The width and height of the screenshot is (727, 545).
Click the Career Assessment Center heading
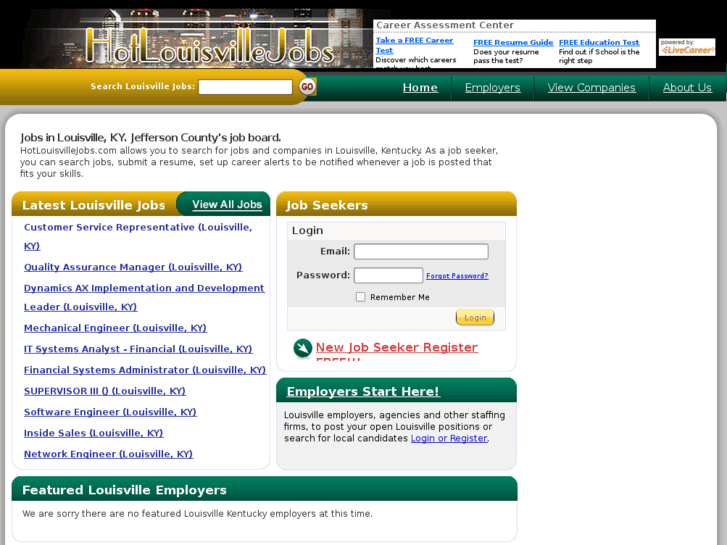click(445, 25)
